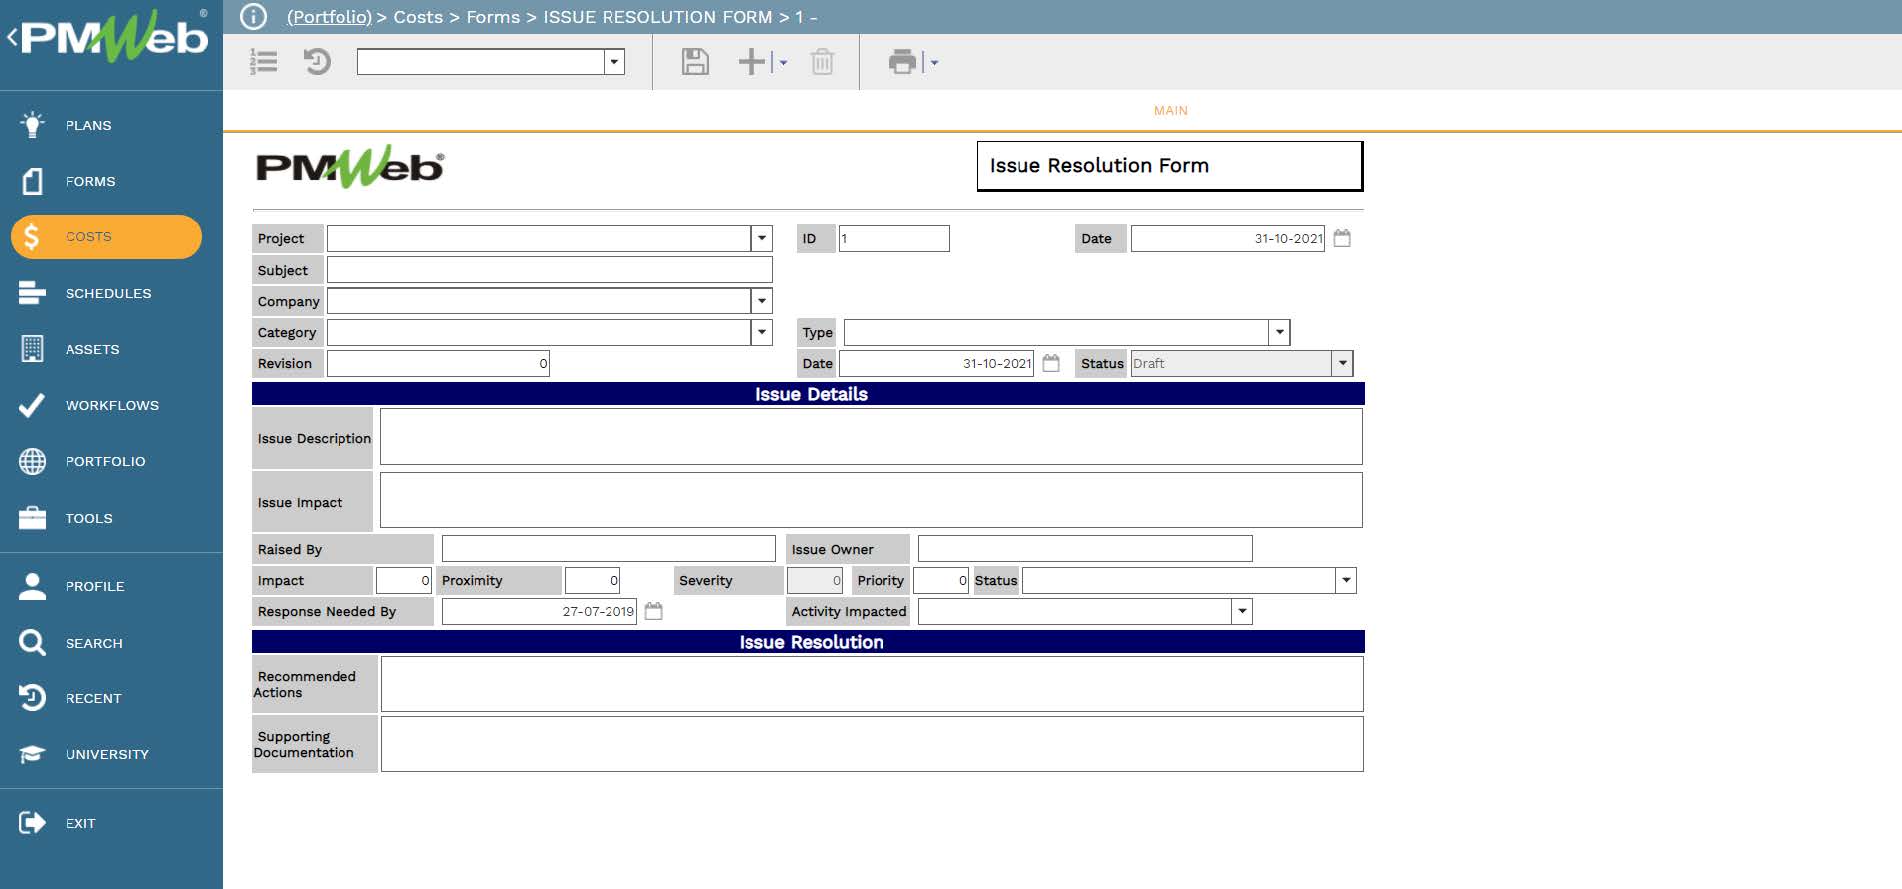
Task: Click the Severity number field
Action: (816, 580)
